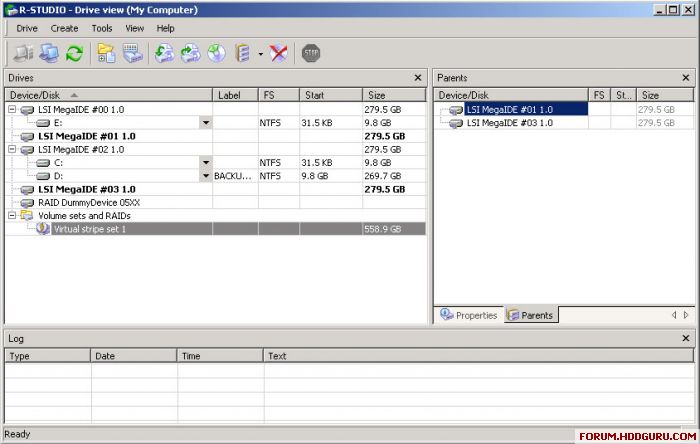This screenshot has height=444, width=700.
Task: Select the C: partition row
Action: pos(216,162)
